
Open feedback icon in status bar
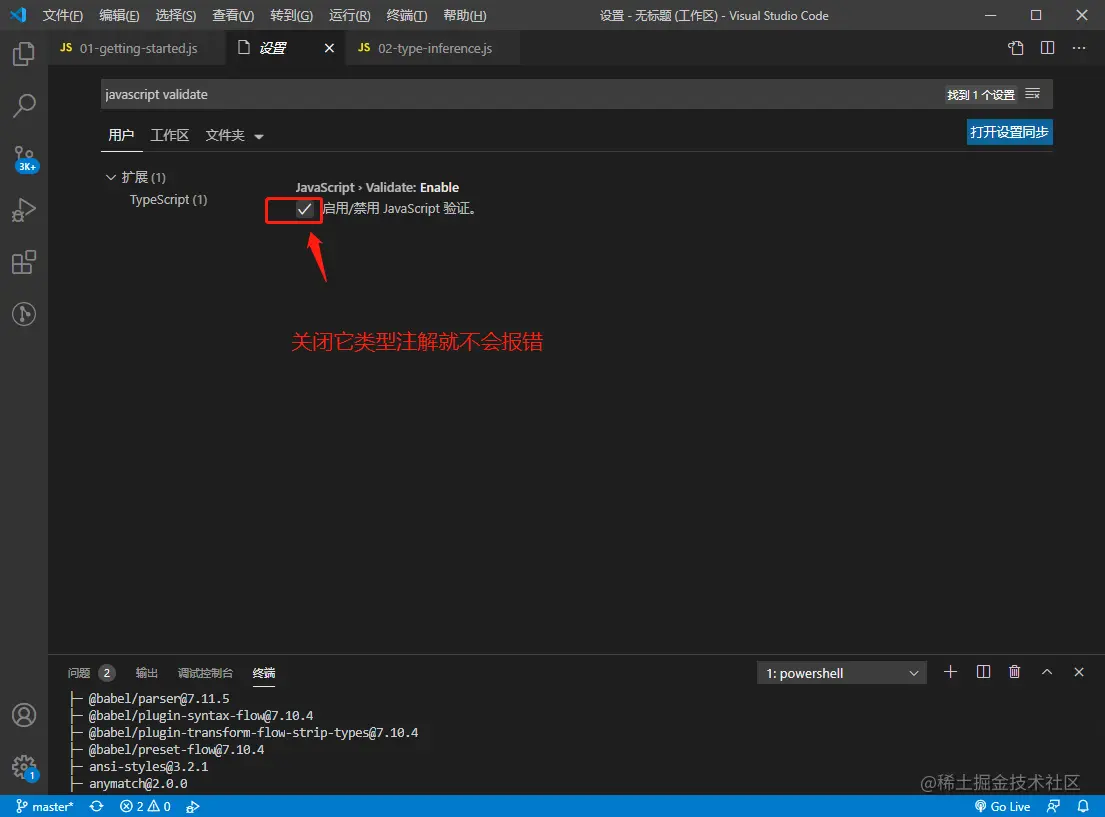click(1053, 806)
